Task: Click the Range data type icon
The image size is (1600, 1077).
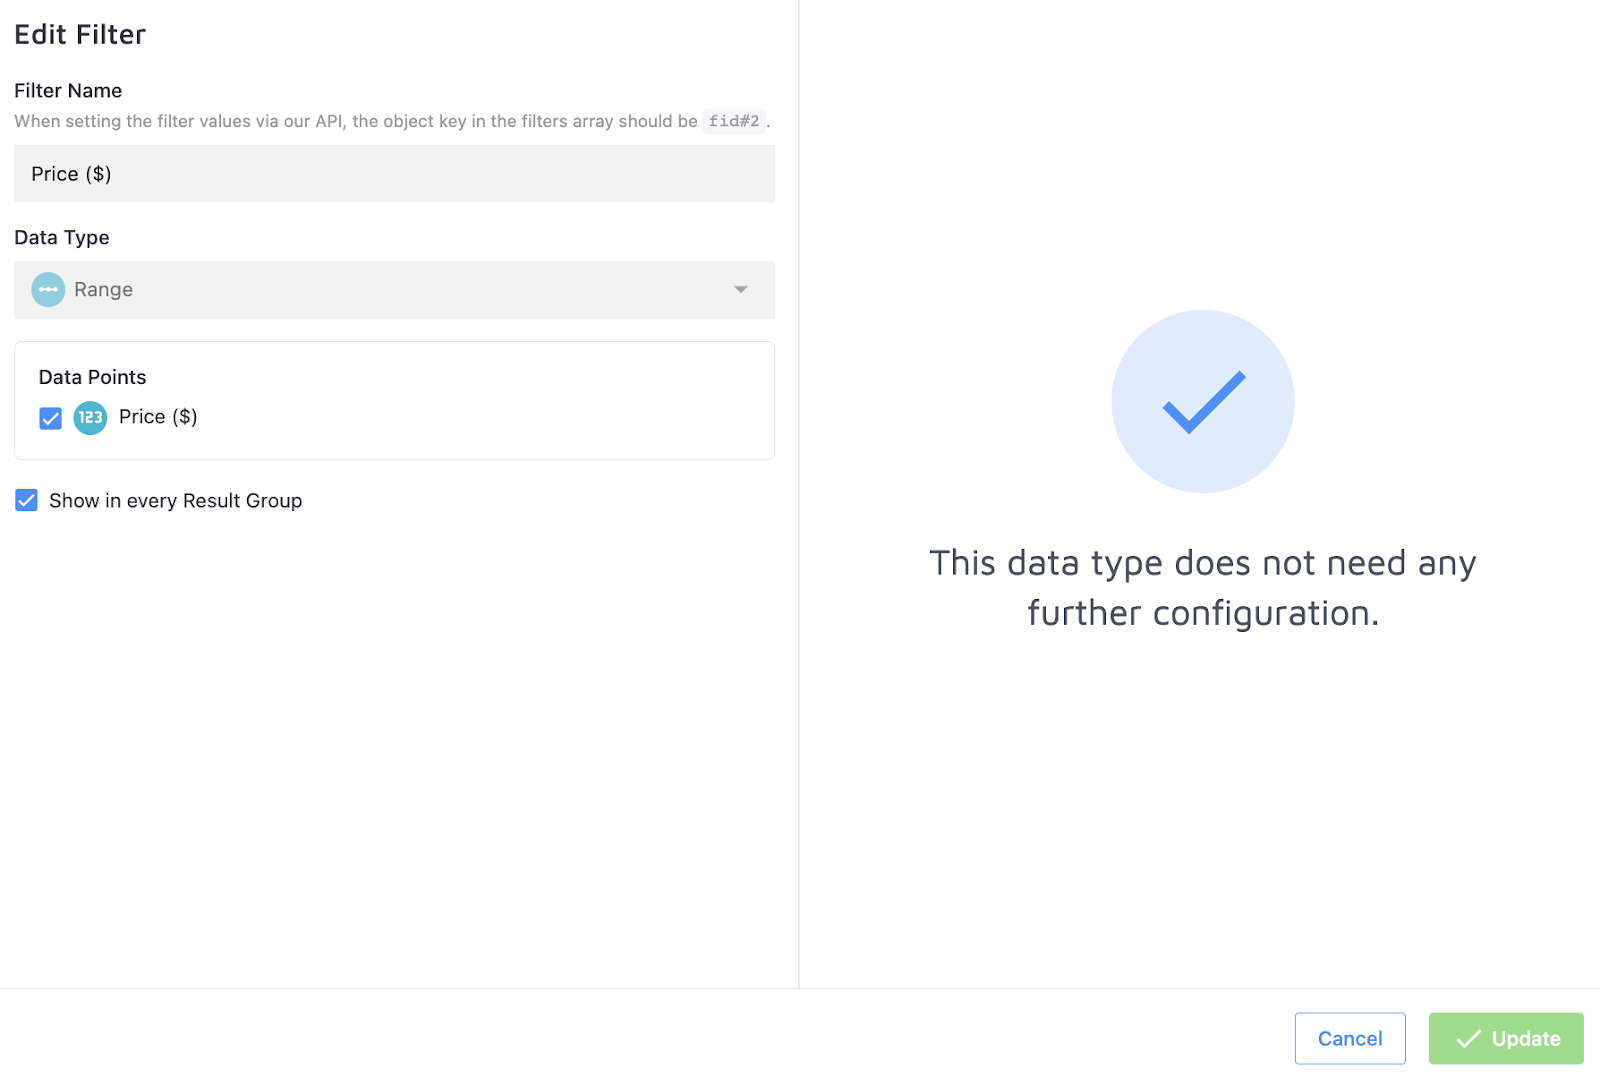Action: [x=48, y=290]
